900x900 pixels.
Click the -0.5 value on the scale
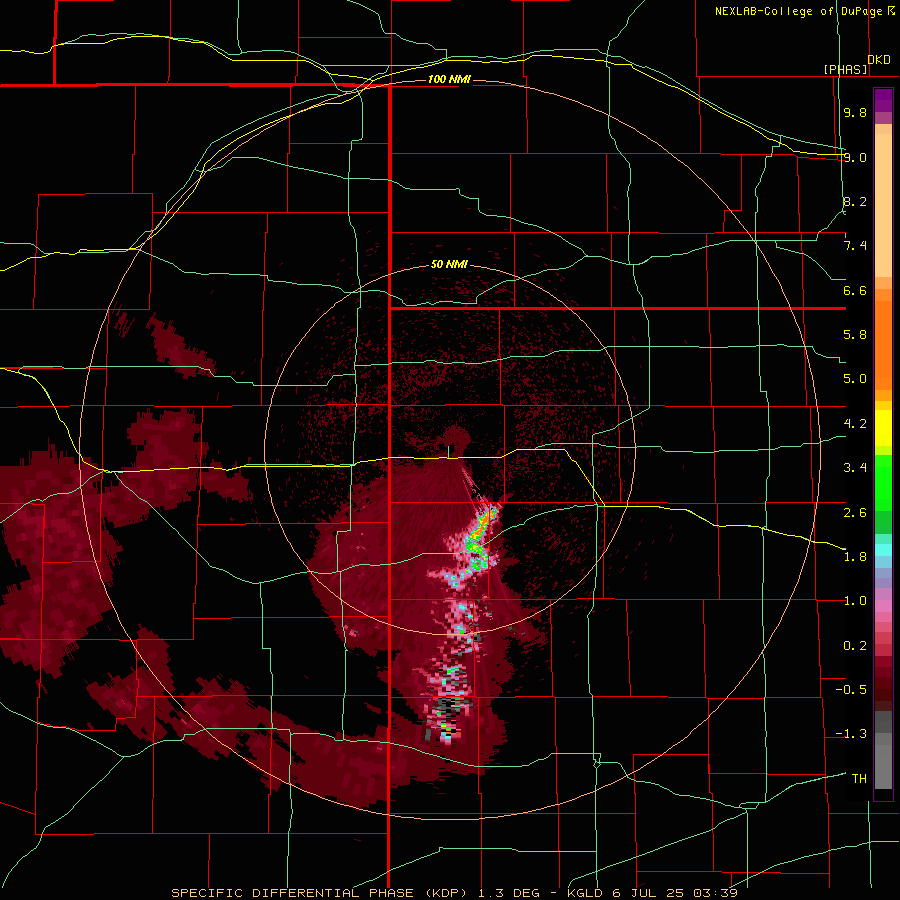tap(851, 690)
